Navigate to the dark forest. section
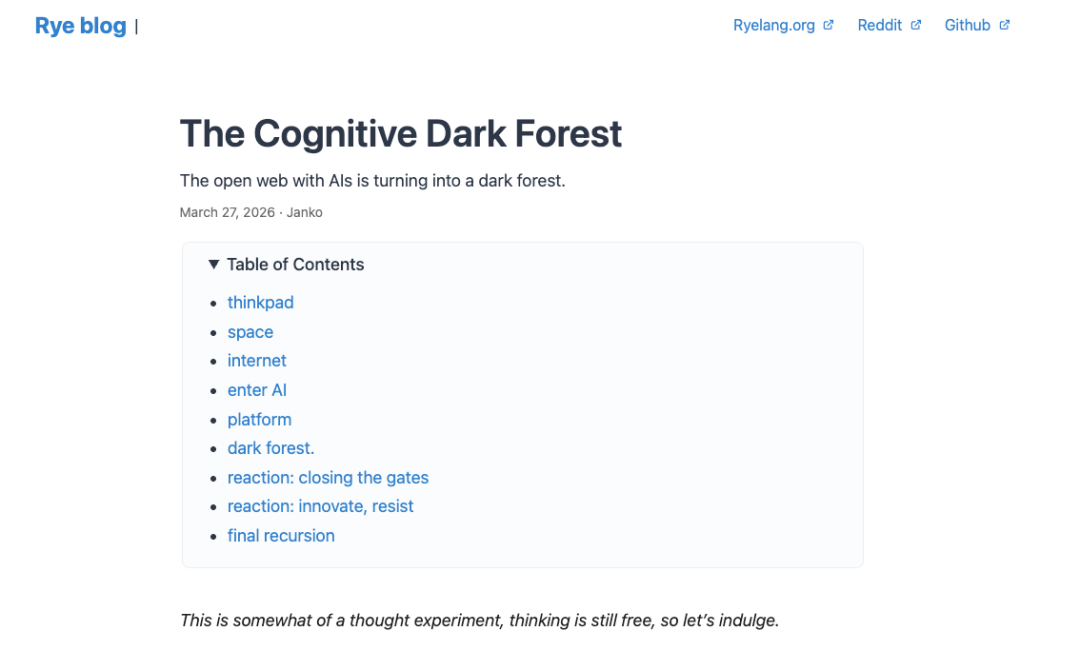The image size is (1080, 651). [271, 448]
